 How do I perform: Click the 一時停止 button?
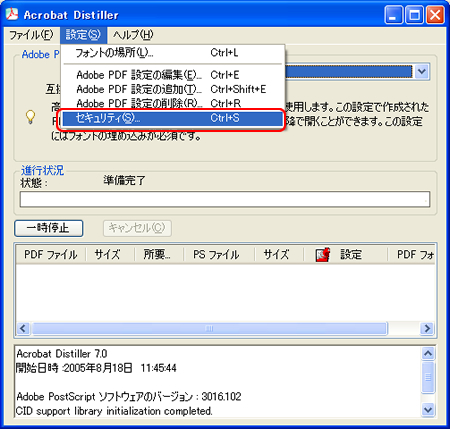pyautogui.click(x=49, y=228)
